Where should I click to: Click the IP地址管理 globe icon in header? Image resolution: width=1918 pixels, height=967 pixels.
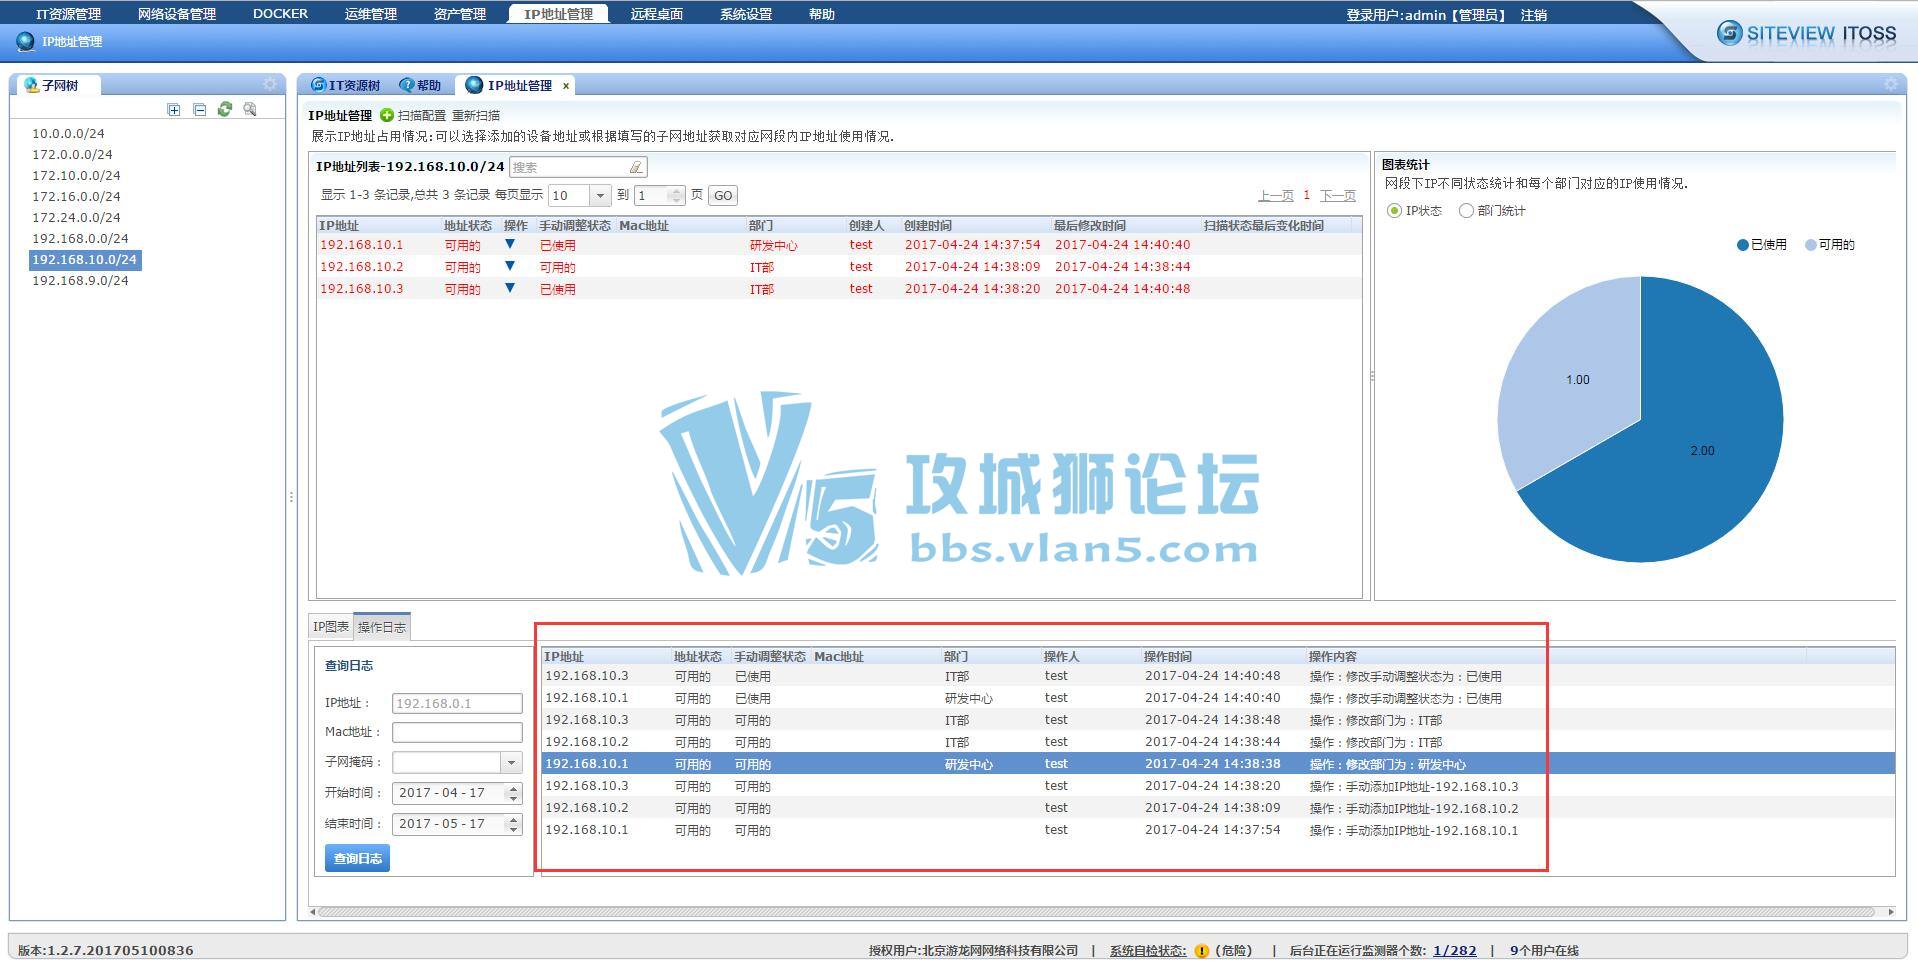(26, 41)
